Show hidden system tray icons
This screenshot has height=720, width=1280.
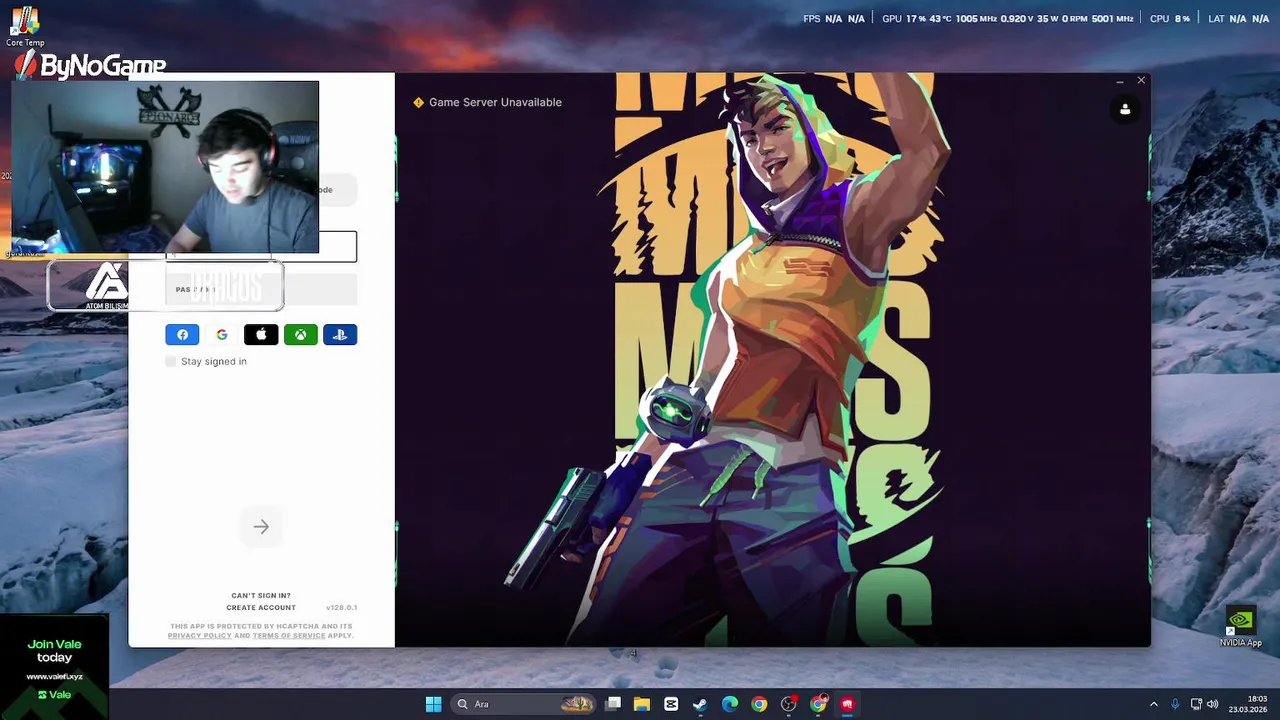coord(1153,704)
